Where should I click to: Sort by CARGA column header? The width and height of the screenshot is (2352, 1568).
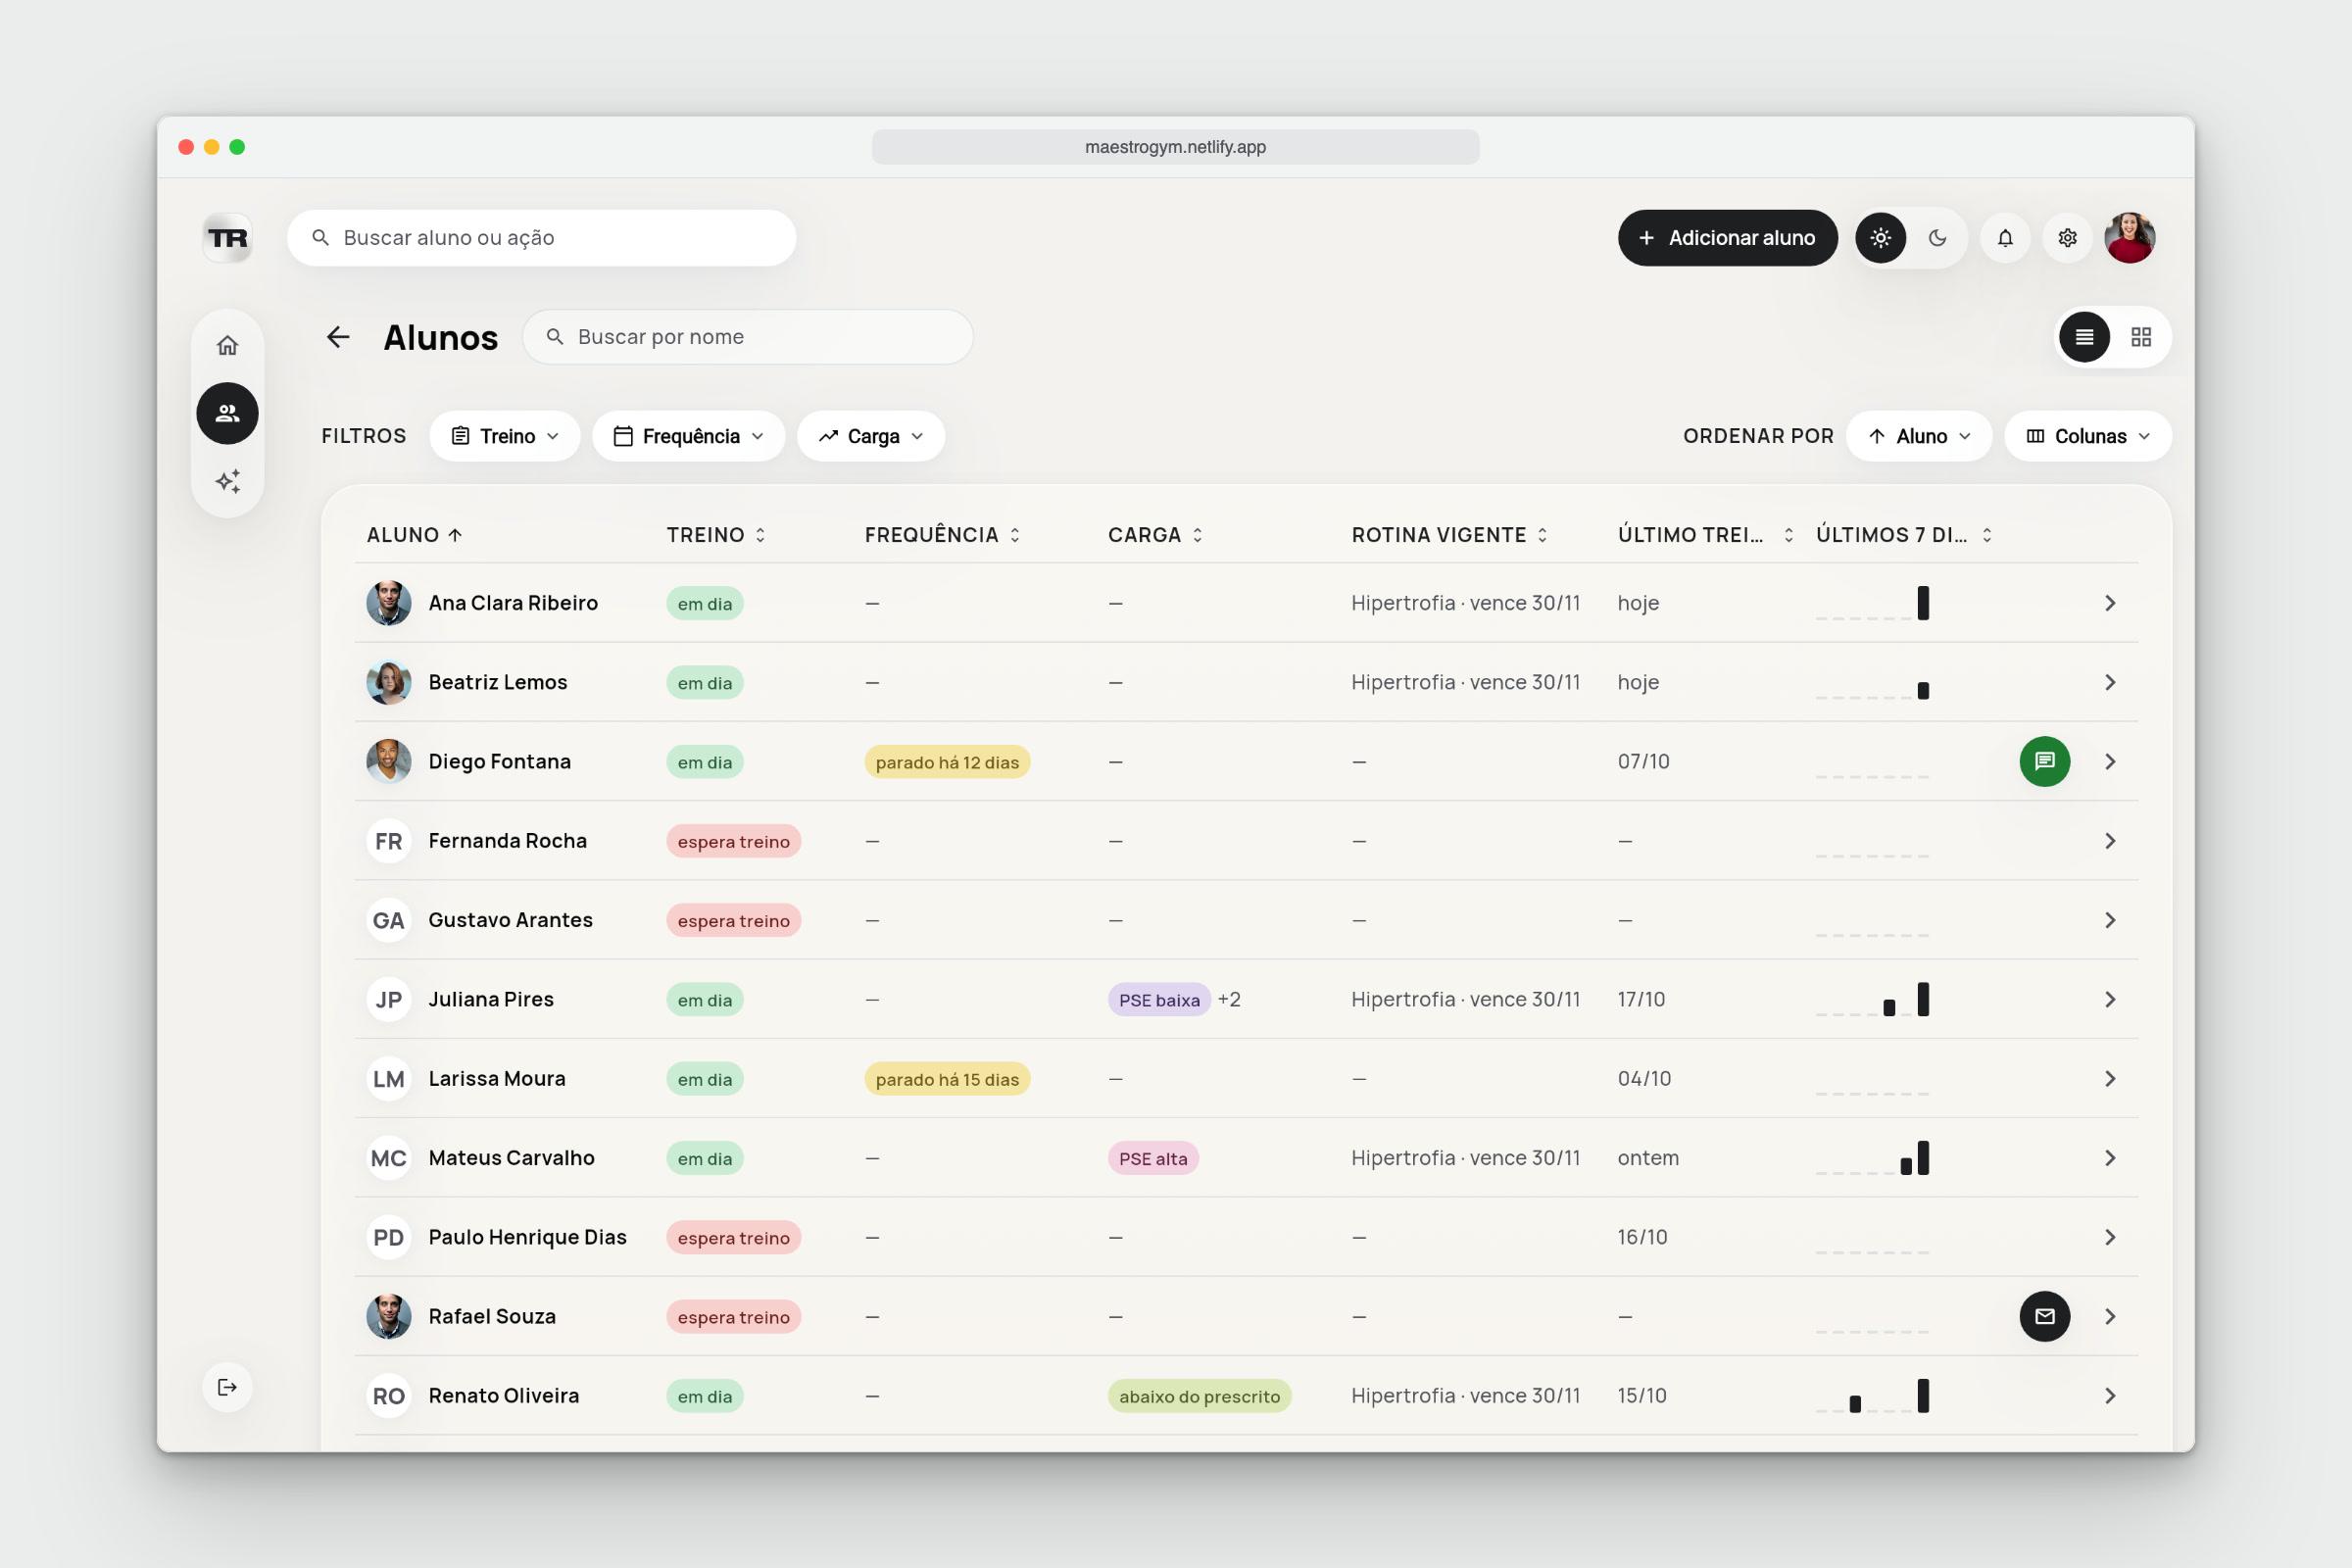1156,535
